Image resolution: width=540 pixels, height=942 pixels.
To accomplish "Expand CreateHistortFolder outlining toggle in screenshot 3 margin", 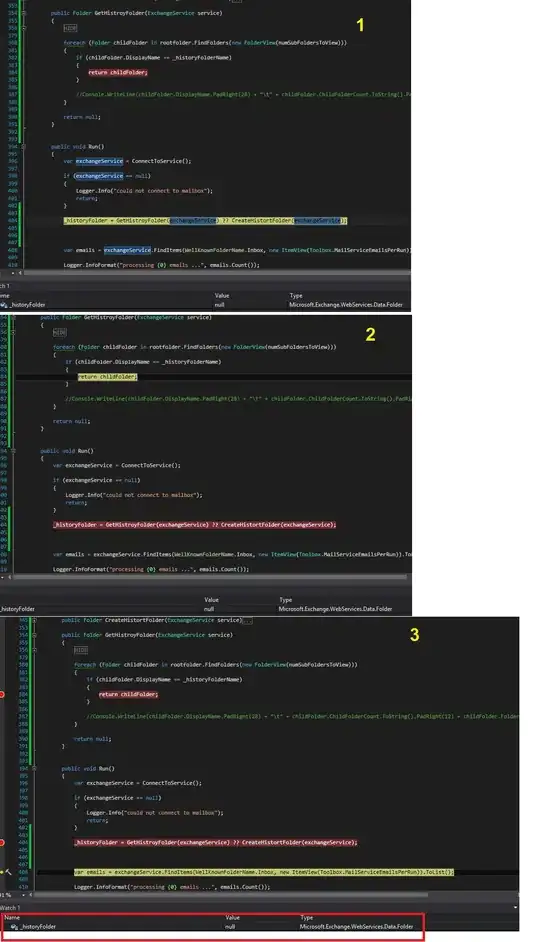I will [x=34, y=620].
